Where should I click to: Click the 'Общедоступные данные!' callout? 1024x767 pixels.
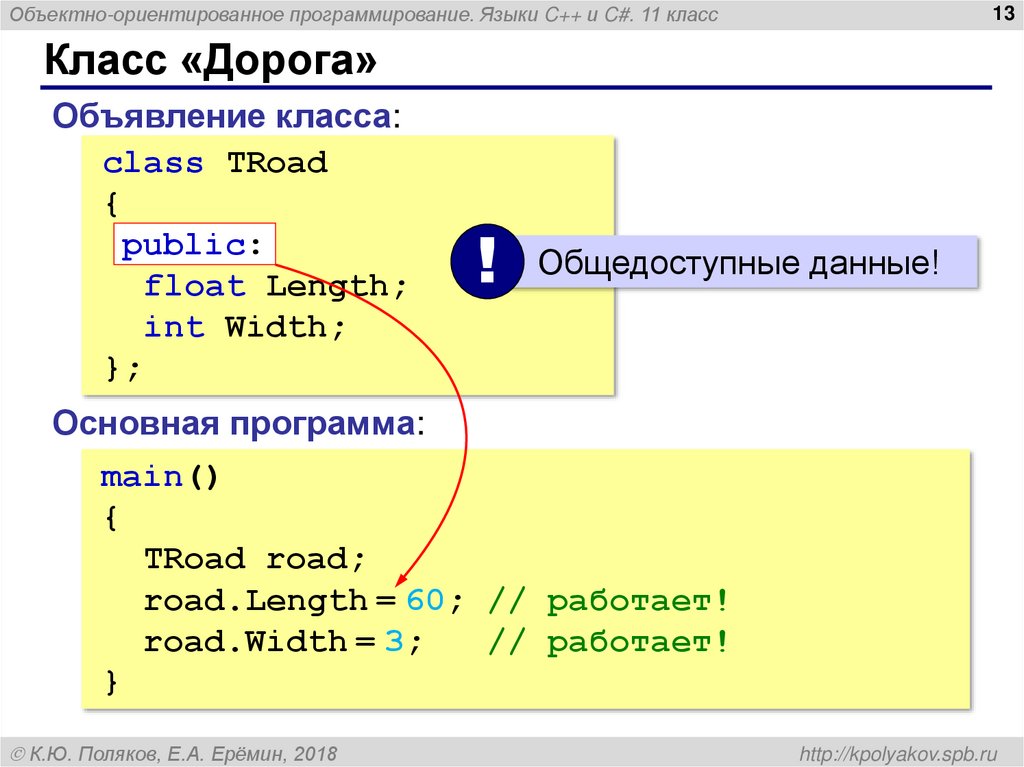[738, 262]
